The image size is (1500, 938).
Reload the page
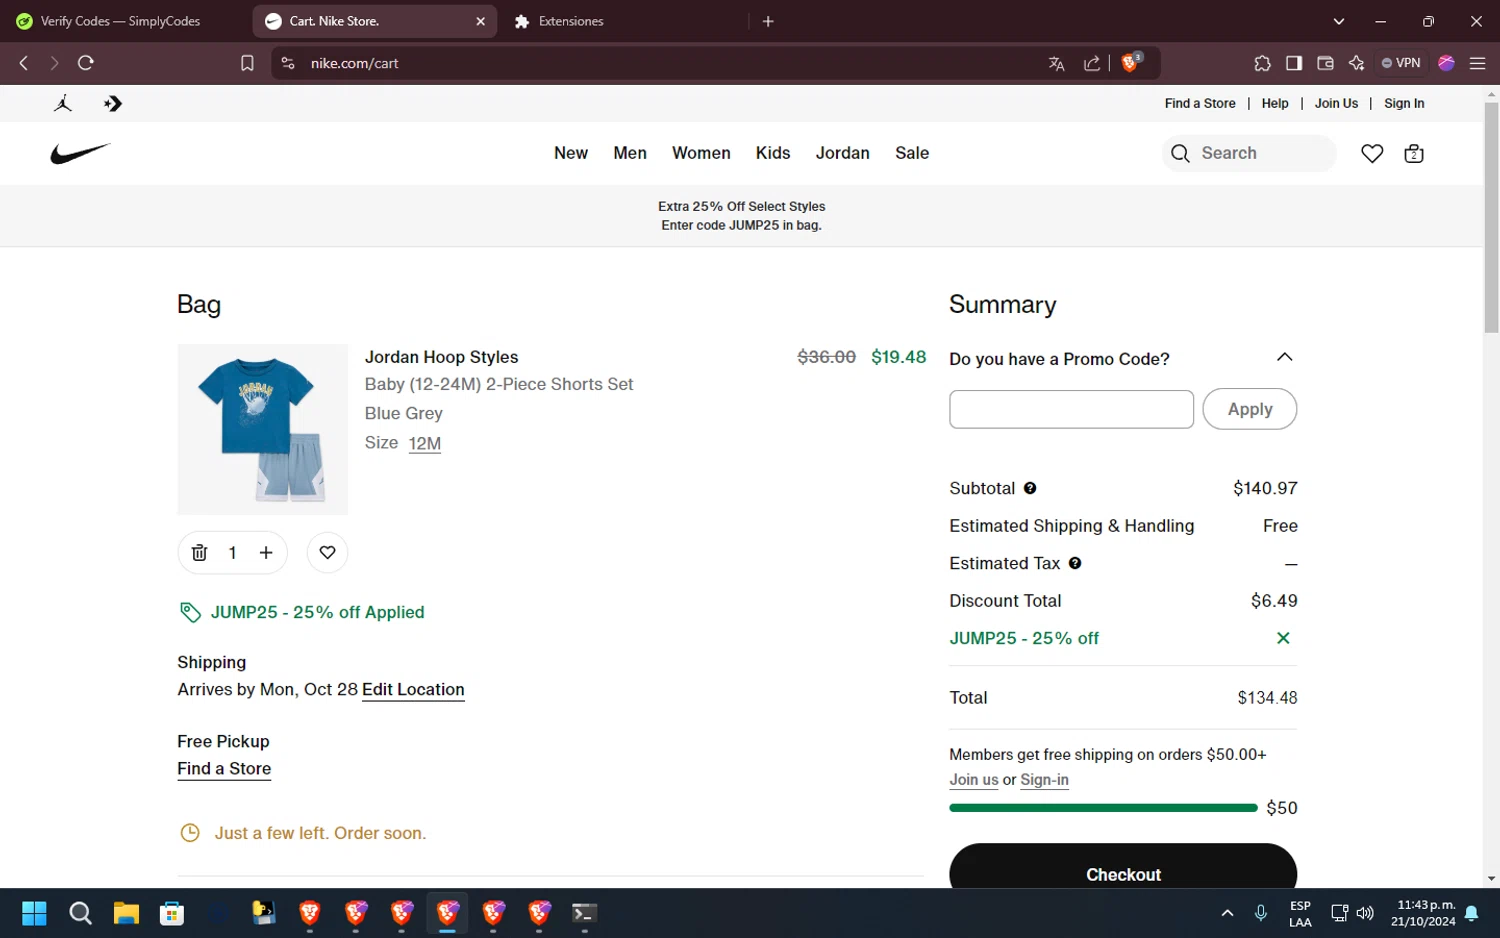[86, 63]
